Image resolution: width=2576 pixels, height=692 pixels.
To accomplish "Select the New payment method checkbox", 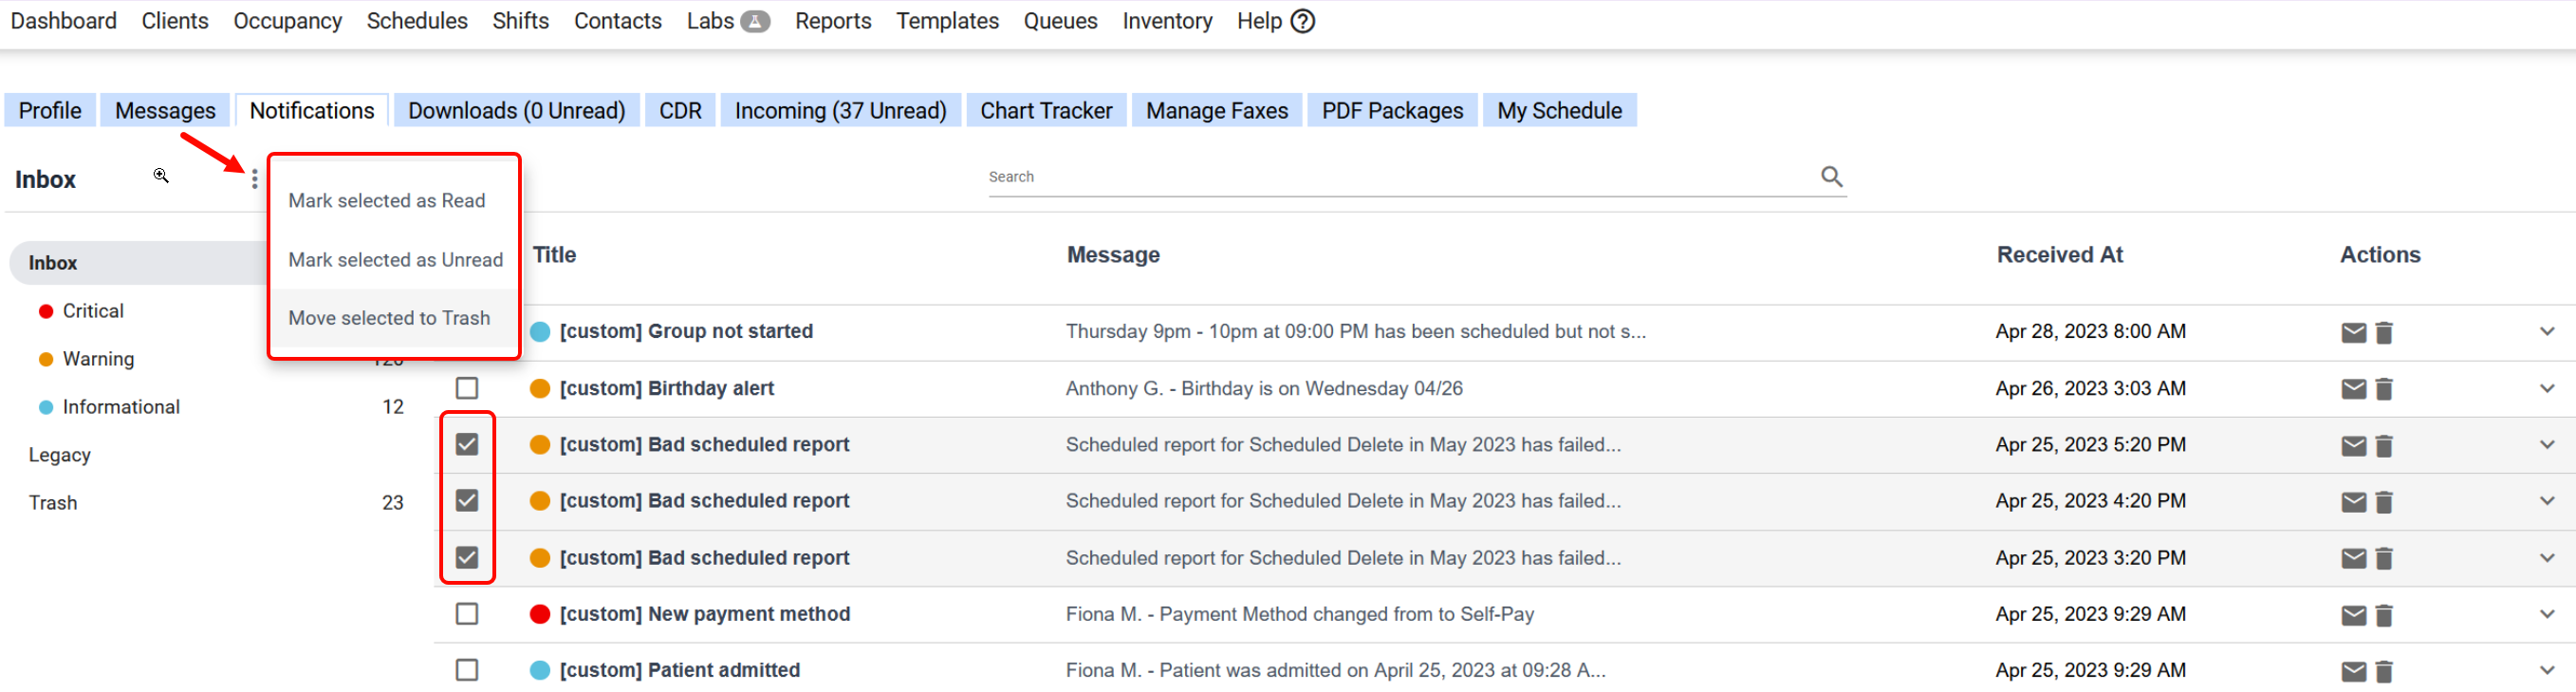I will pos(467,614).
